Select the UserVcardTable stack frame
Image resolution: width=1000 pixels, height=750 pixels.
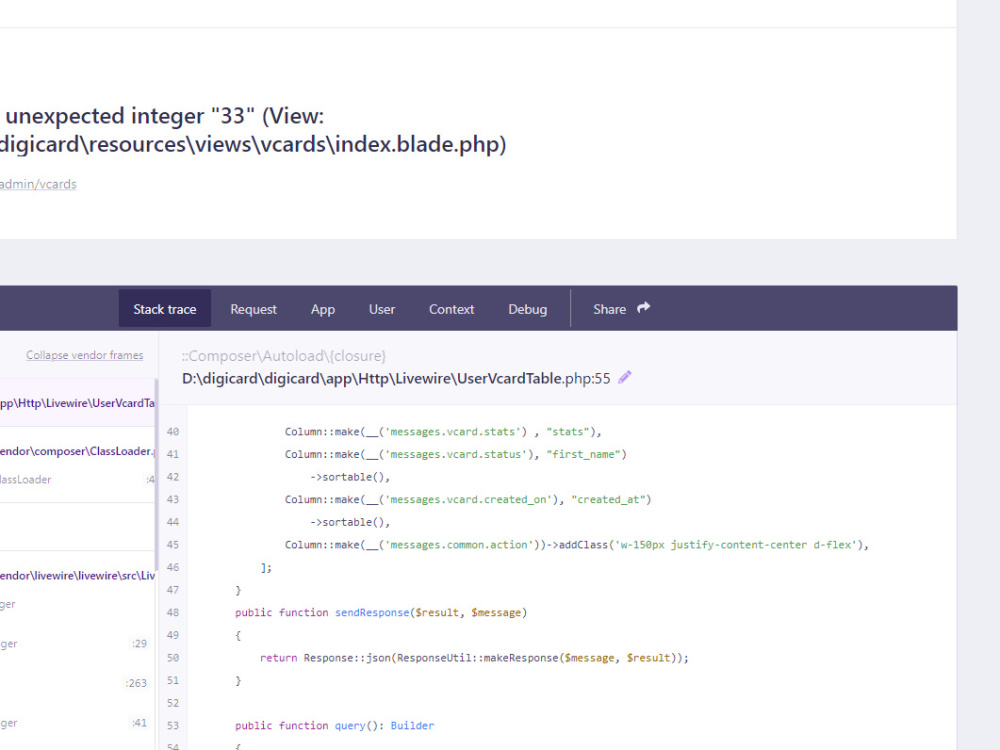pos(77,403)
